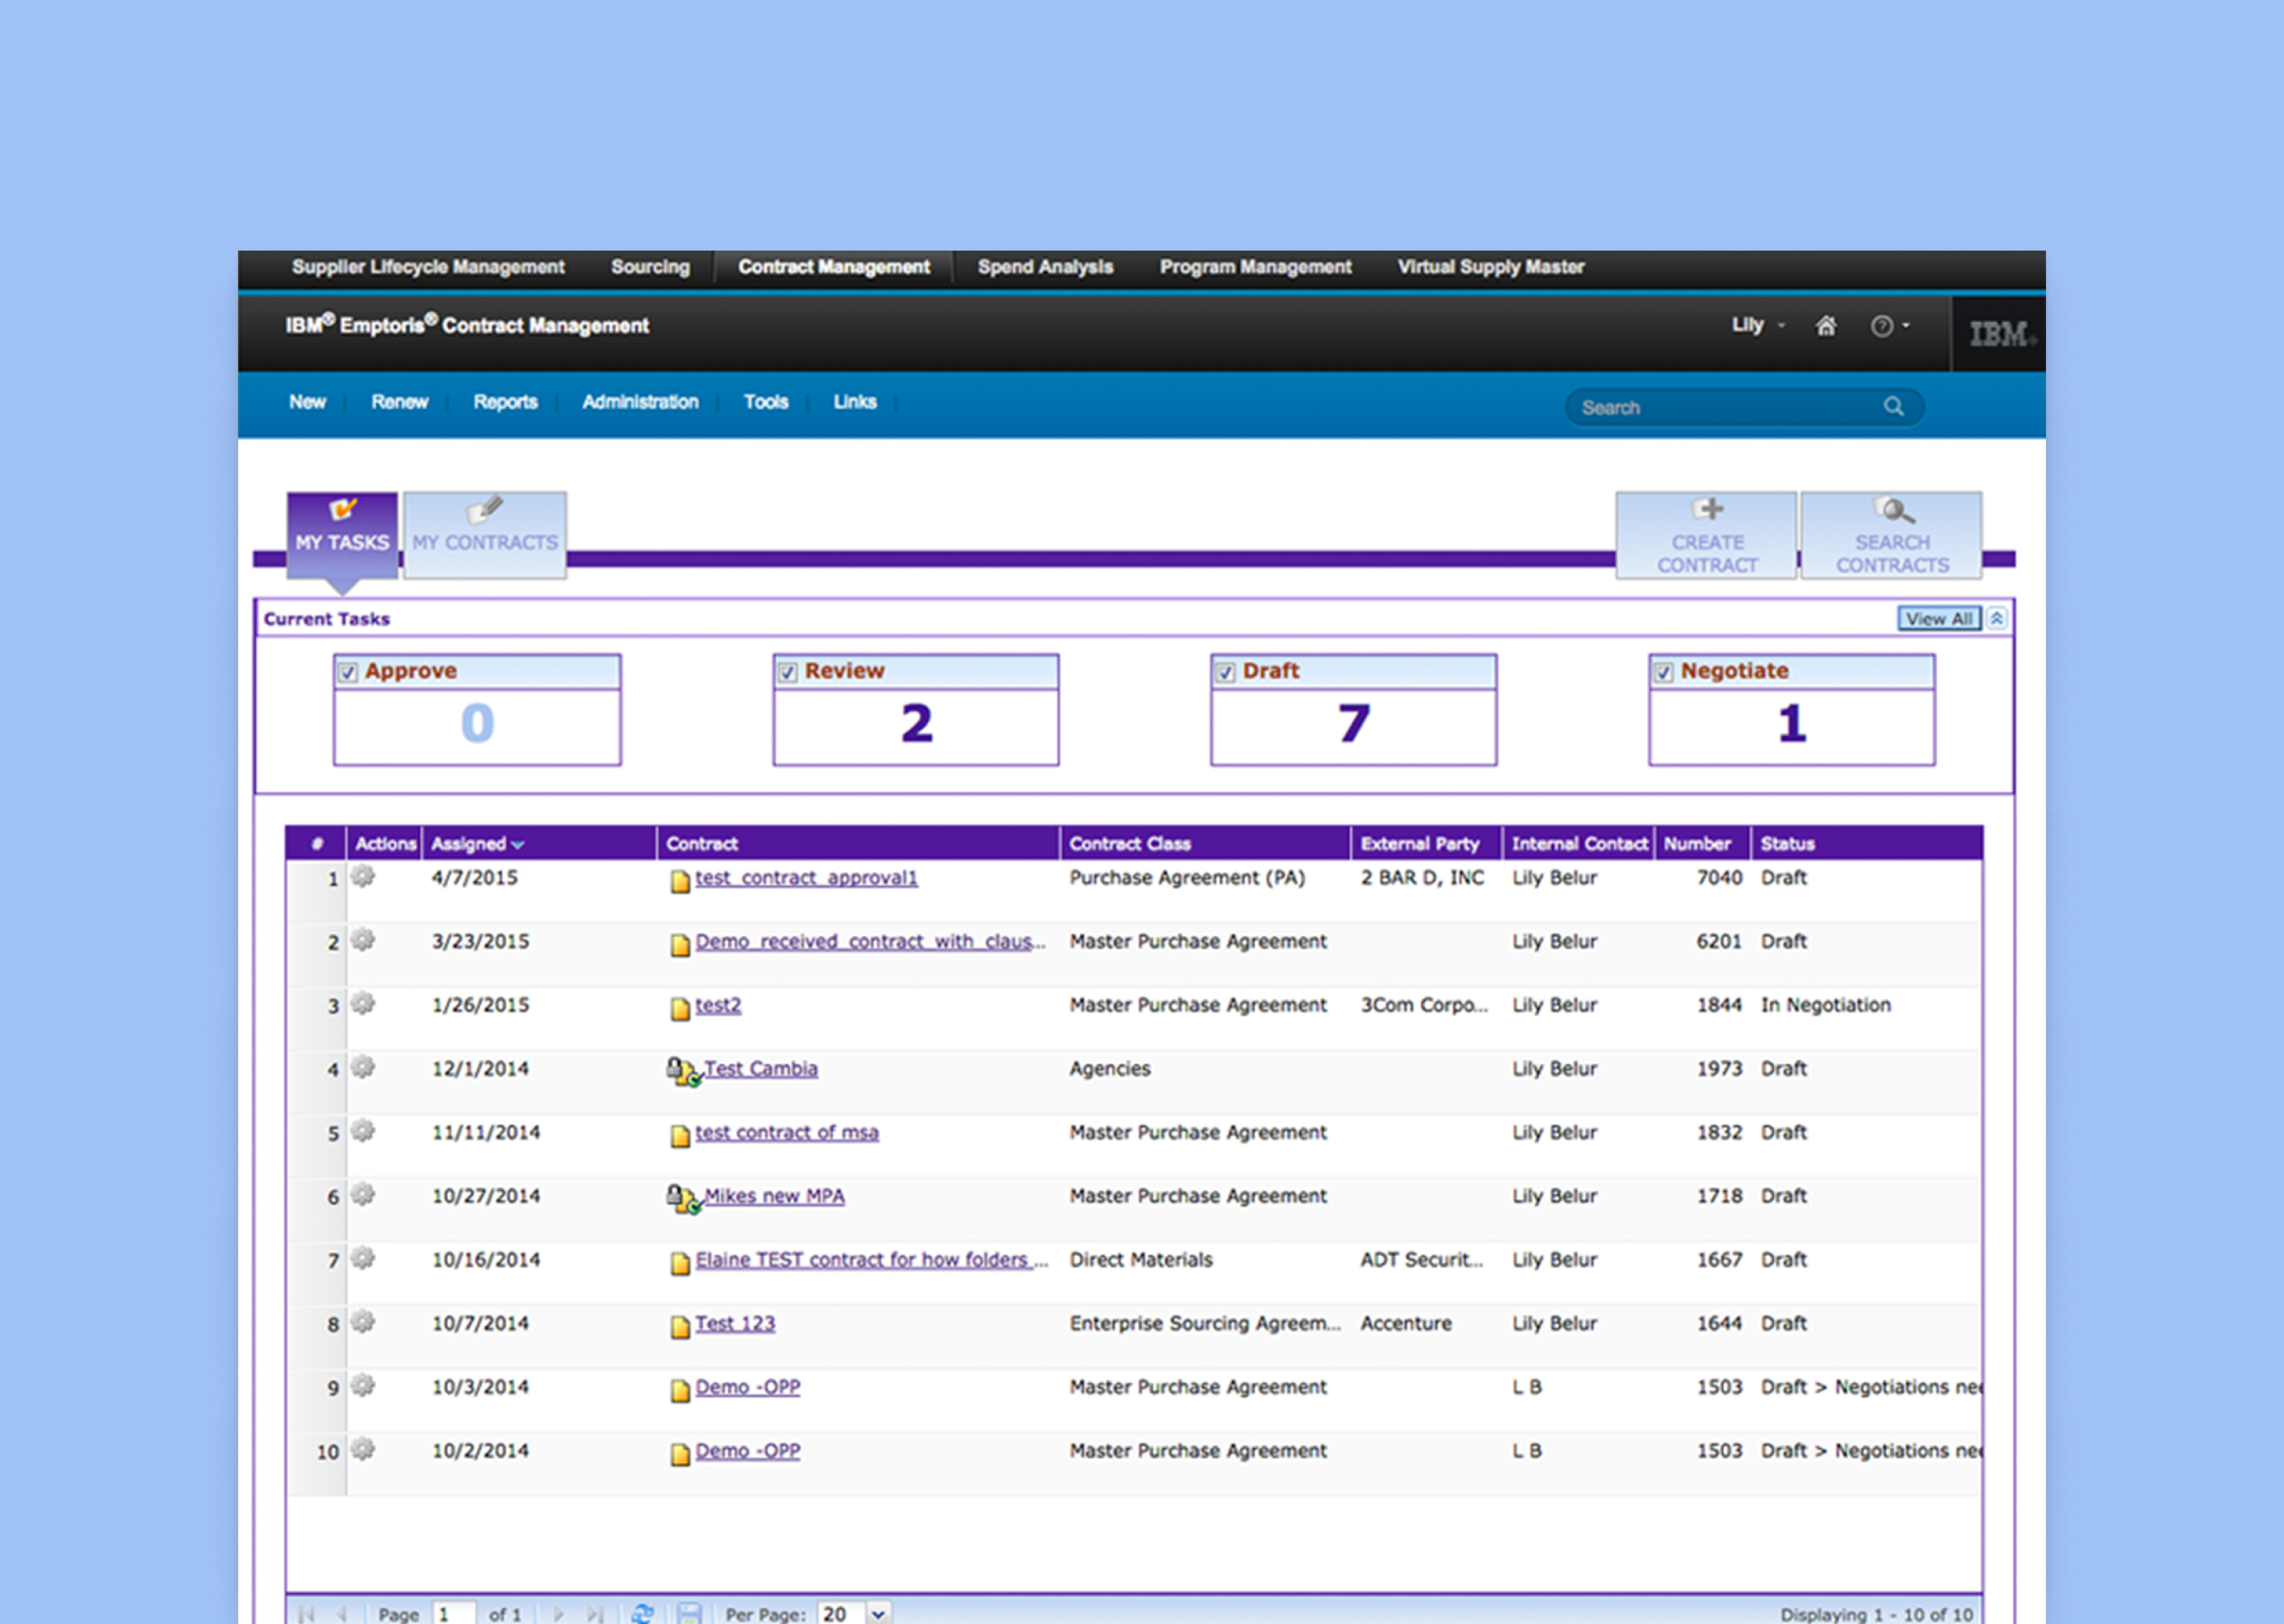This screenshot has width=2284, height=1624.
Task: Collapse the Current Tasks panel
Action: (1996, 618)
